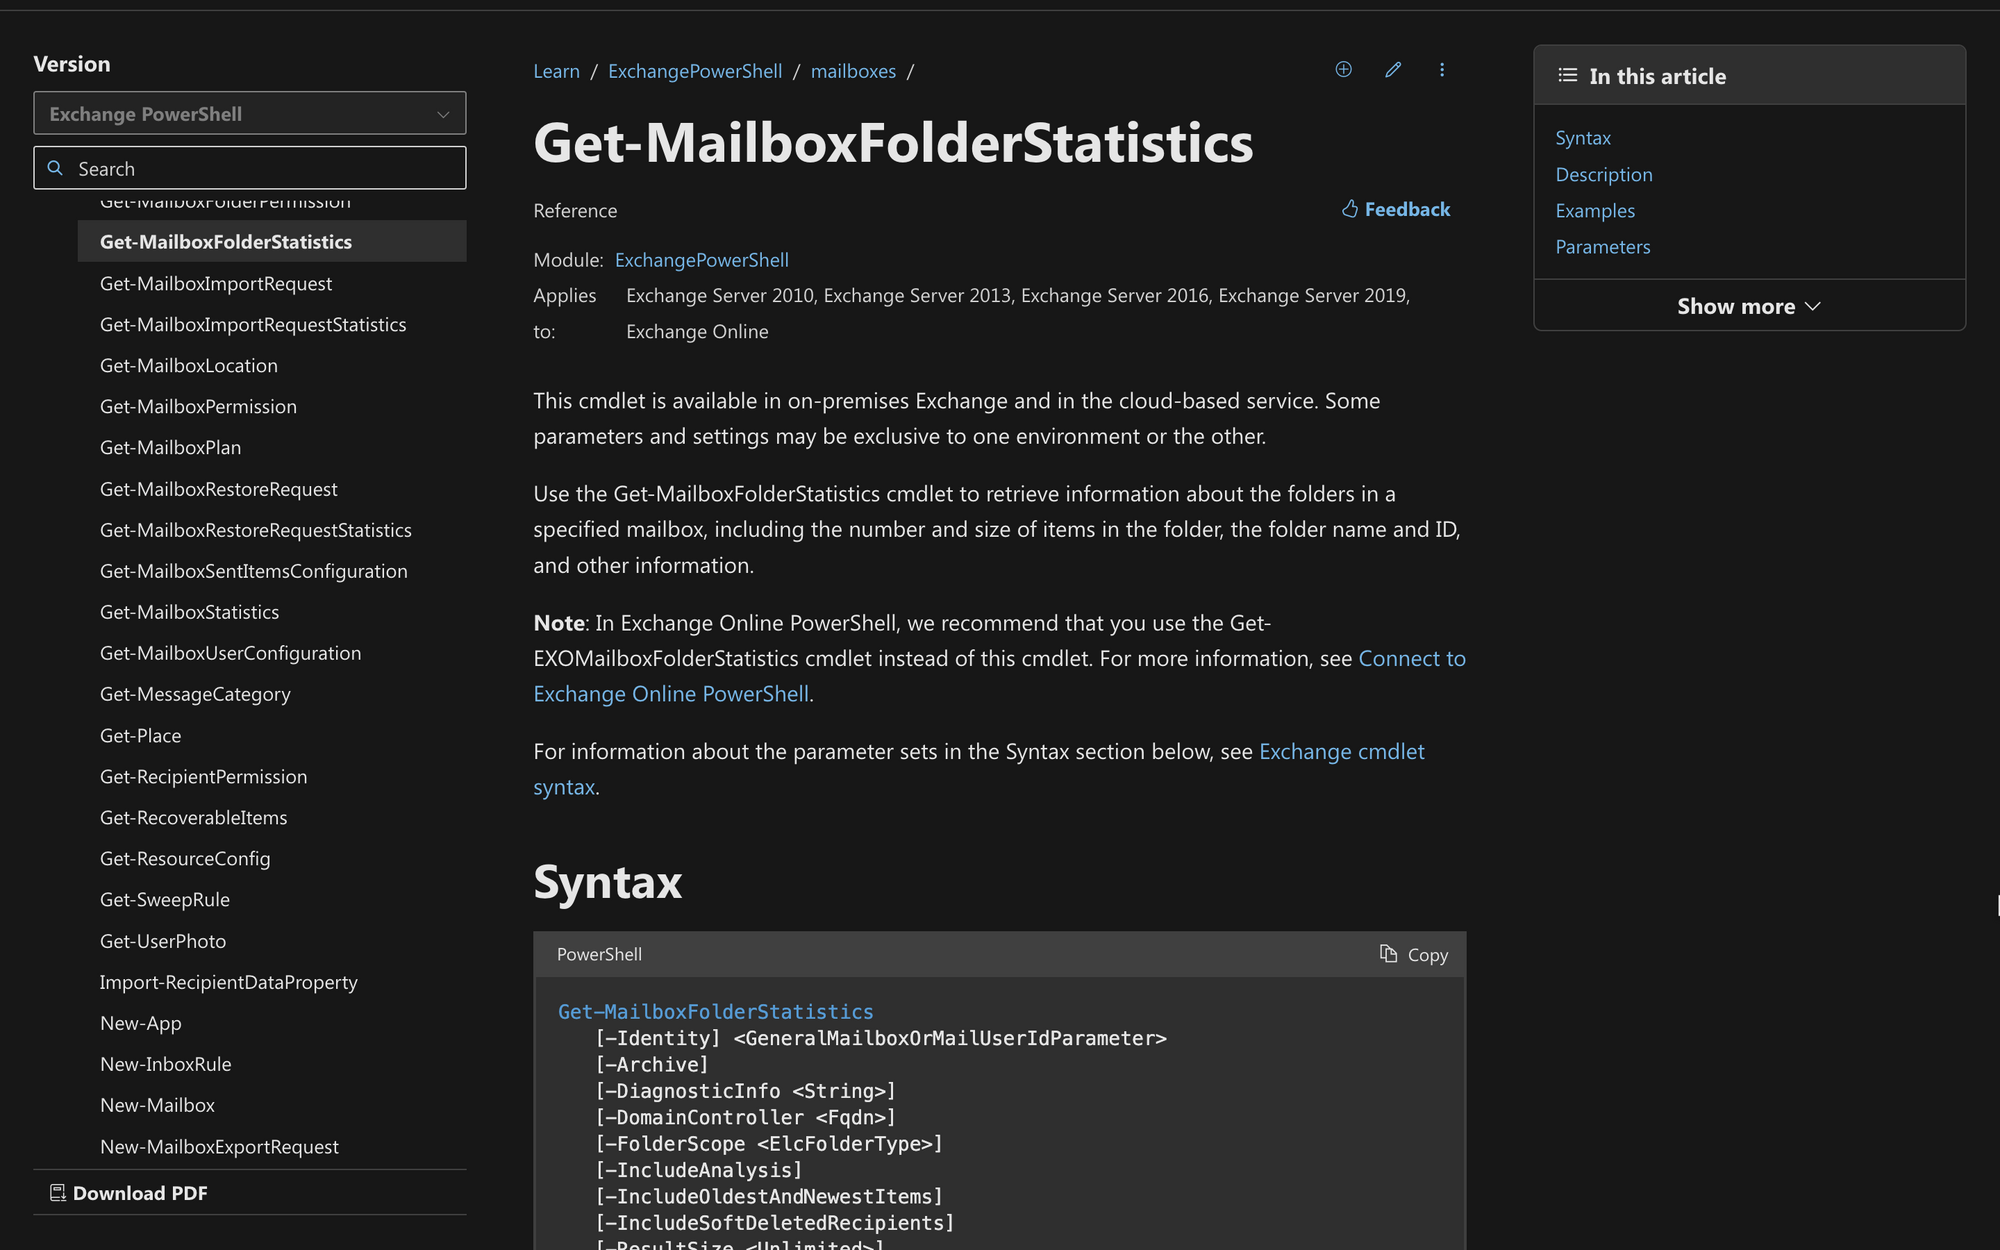The image size is (2000, 1250).
Task: Copy the Syntax code block
Action: tap(1413, 954)
